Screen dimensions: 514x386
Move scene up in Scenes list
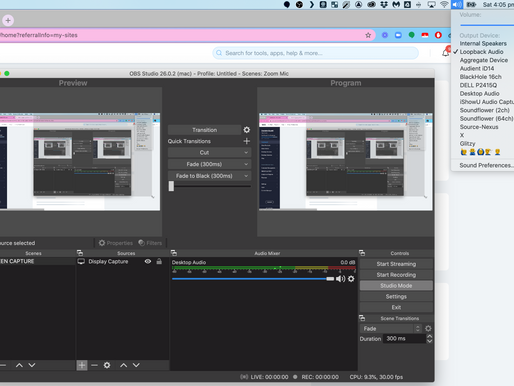click(x=19, y=365)
